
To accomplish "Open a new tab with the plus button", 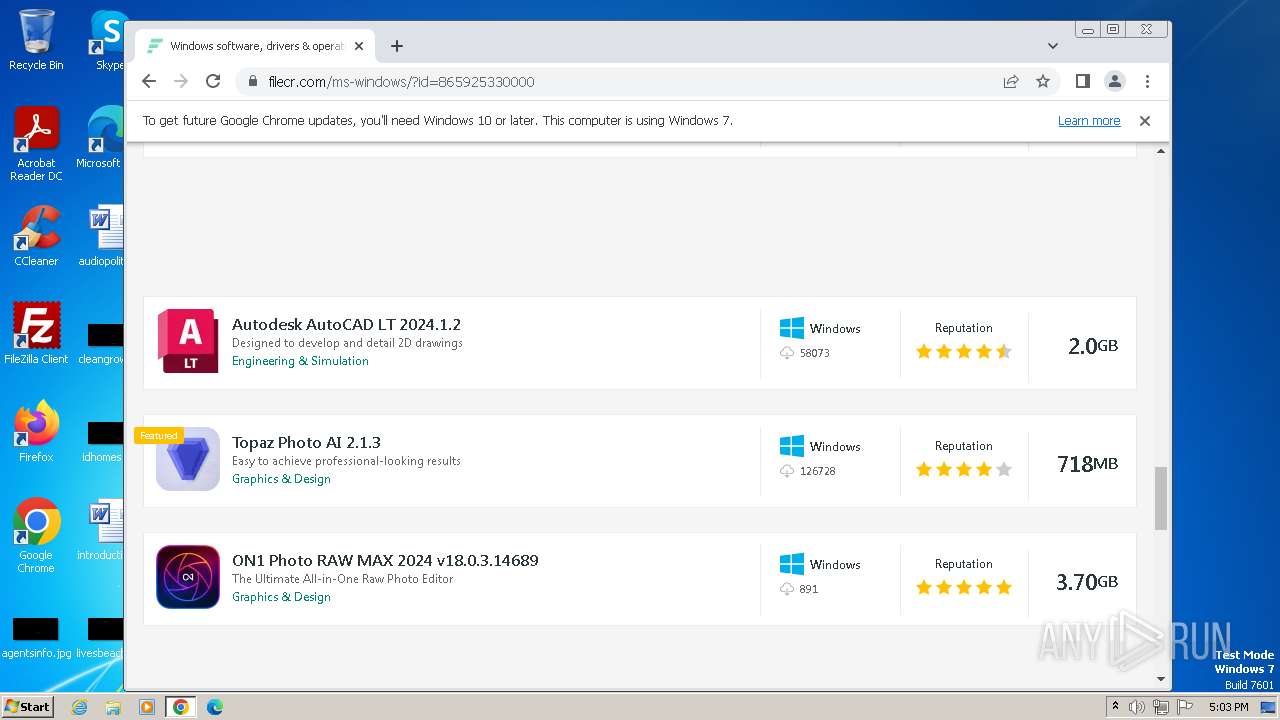I will [397, 46].
